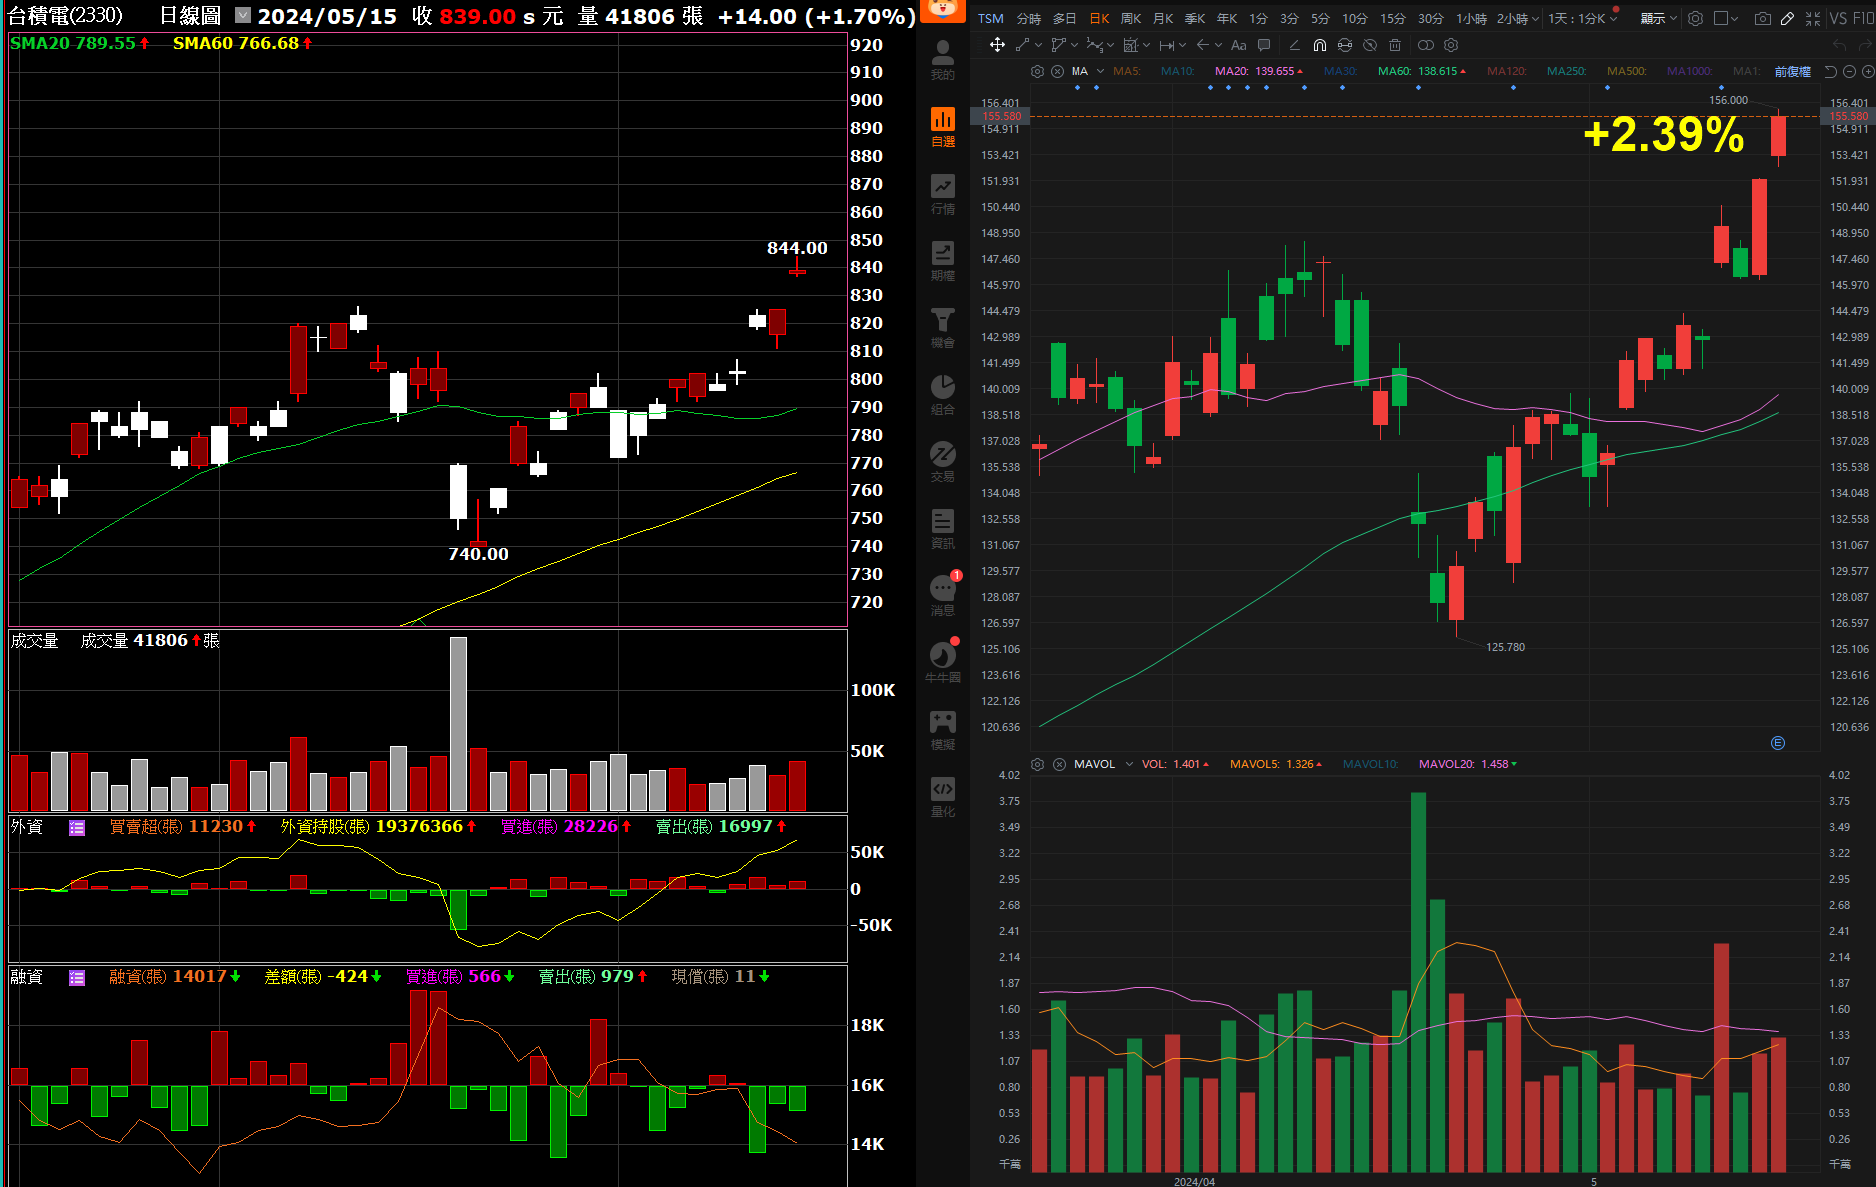Screen dimensions: 1876x1187
Task: Switch to 分時 intraday tab
Action: (x=1029, y=18)
